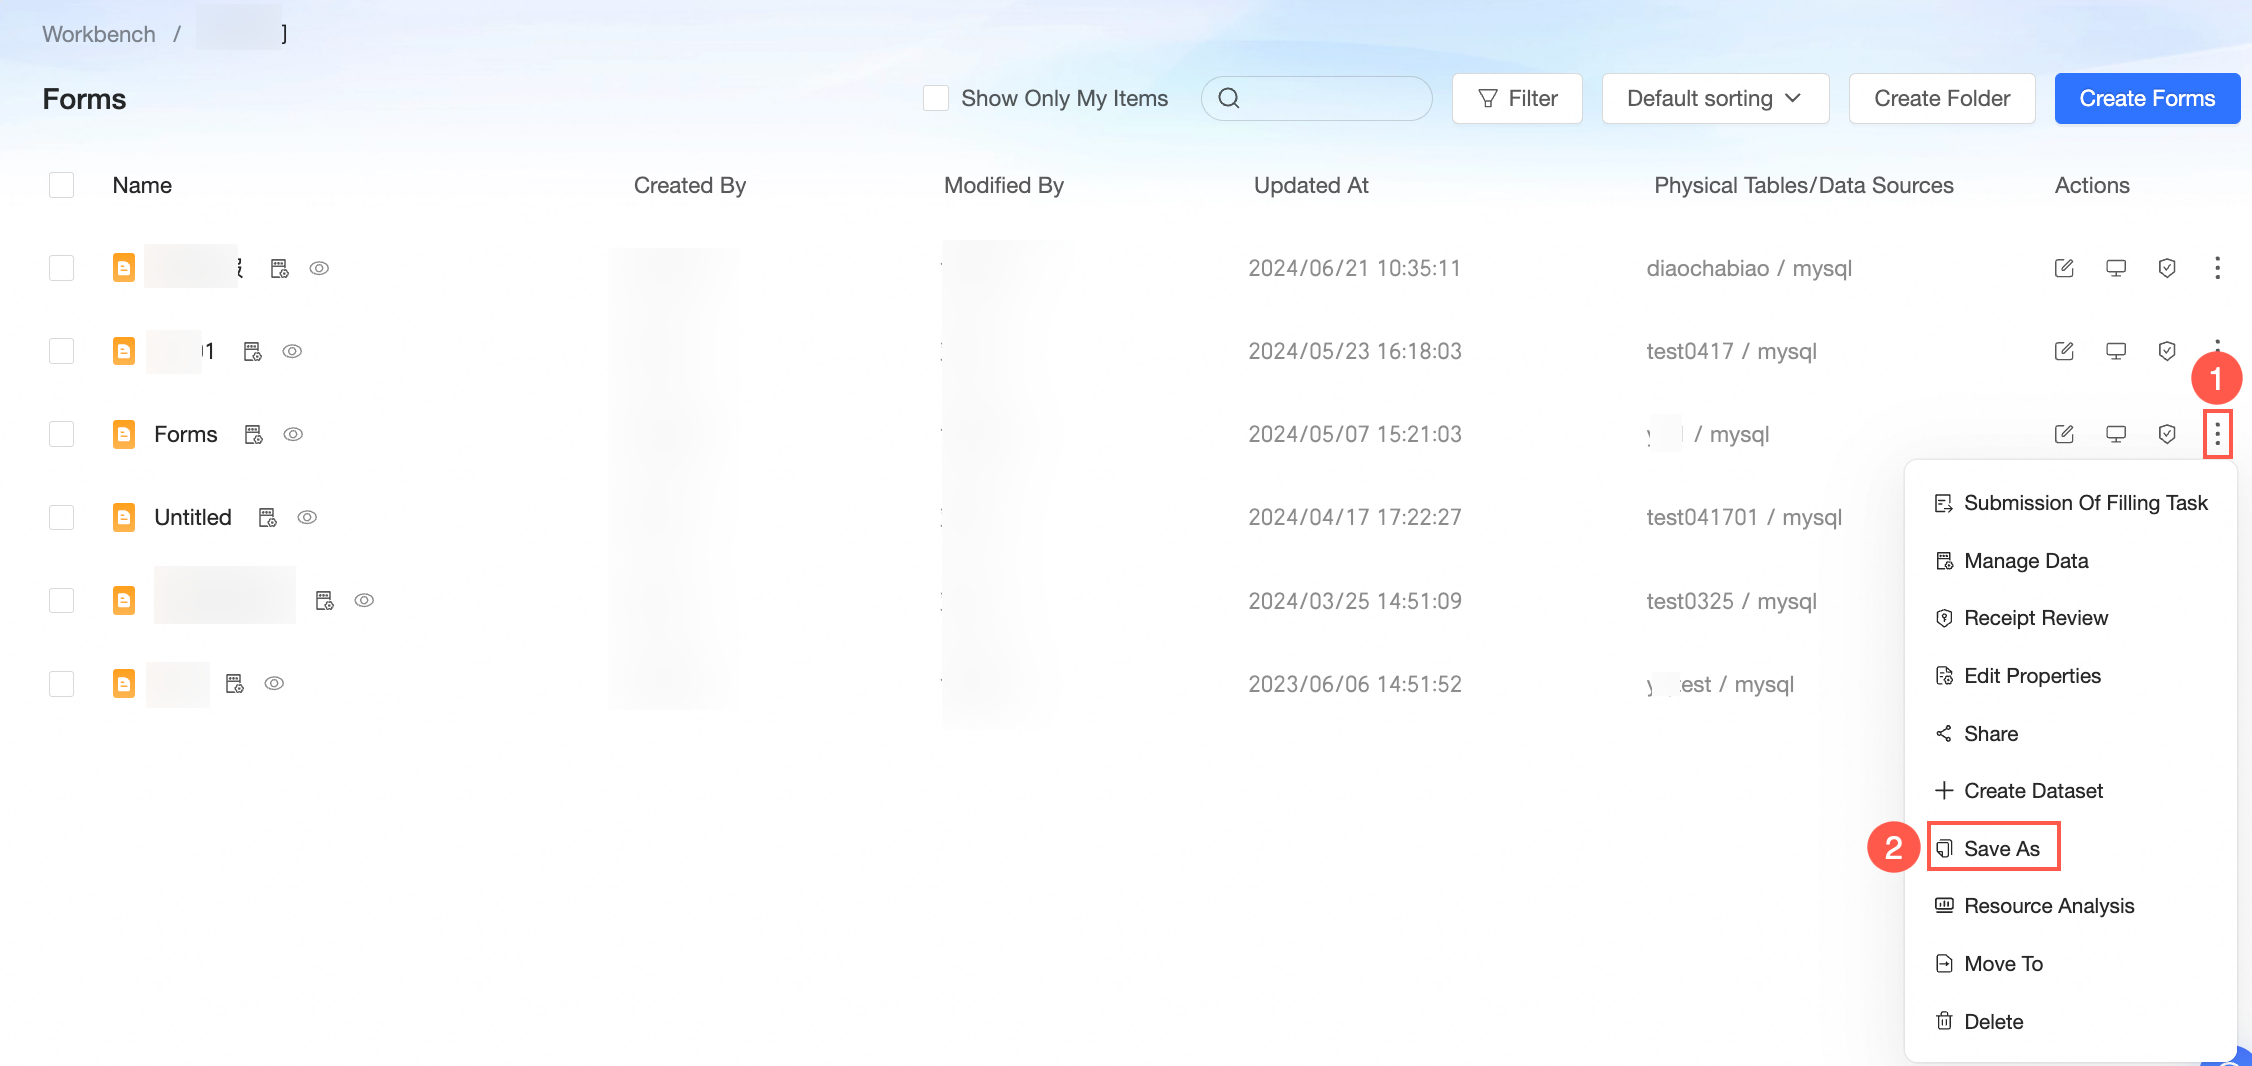Viewport: 2252px width, 1066px height.
Task: Tick checkbox for 2023/06/06 row
Action: [x=62, y=683]
